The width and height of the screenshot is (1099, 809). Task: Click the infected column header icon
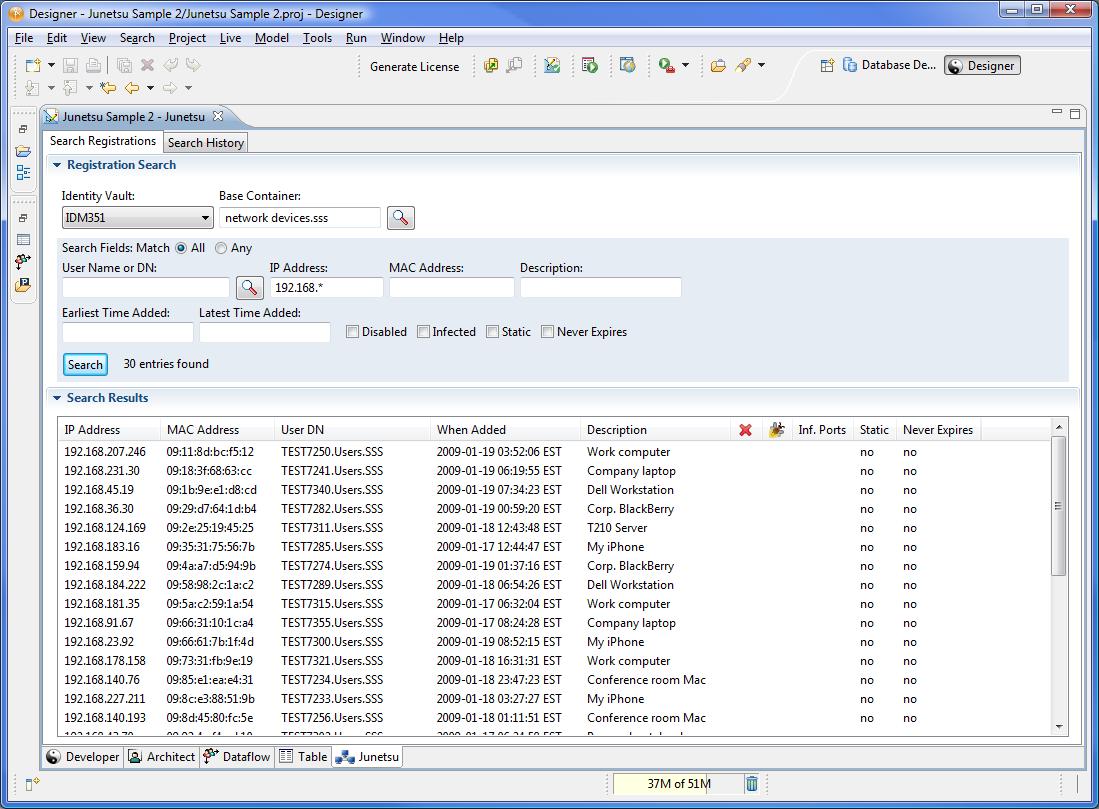(776, 430)
